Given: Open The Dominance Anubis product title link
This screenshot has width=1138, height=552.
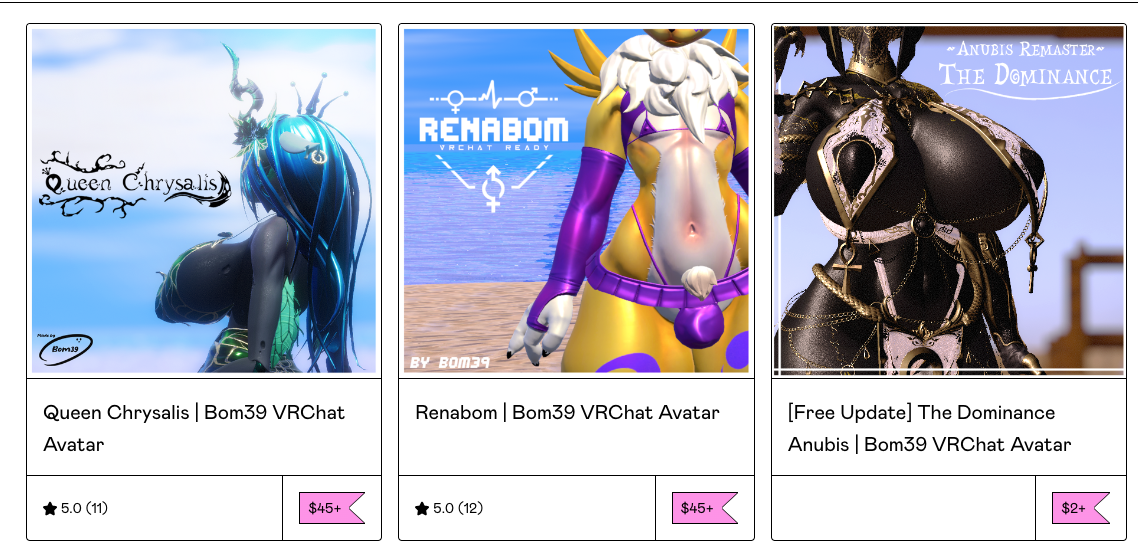Looking at the screenshot, I should click(929, 428).
